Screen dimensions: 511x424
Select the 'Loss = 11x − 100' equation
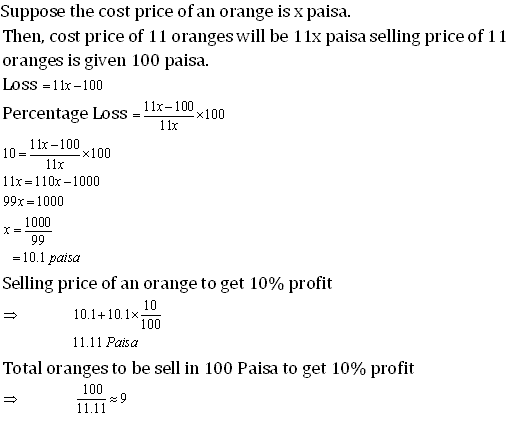tap(53, 85)
